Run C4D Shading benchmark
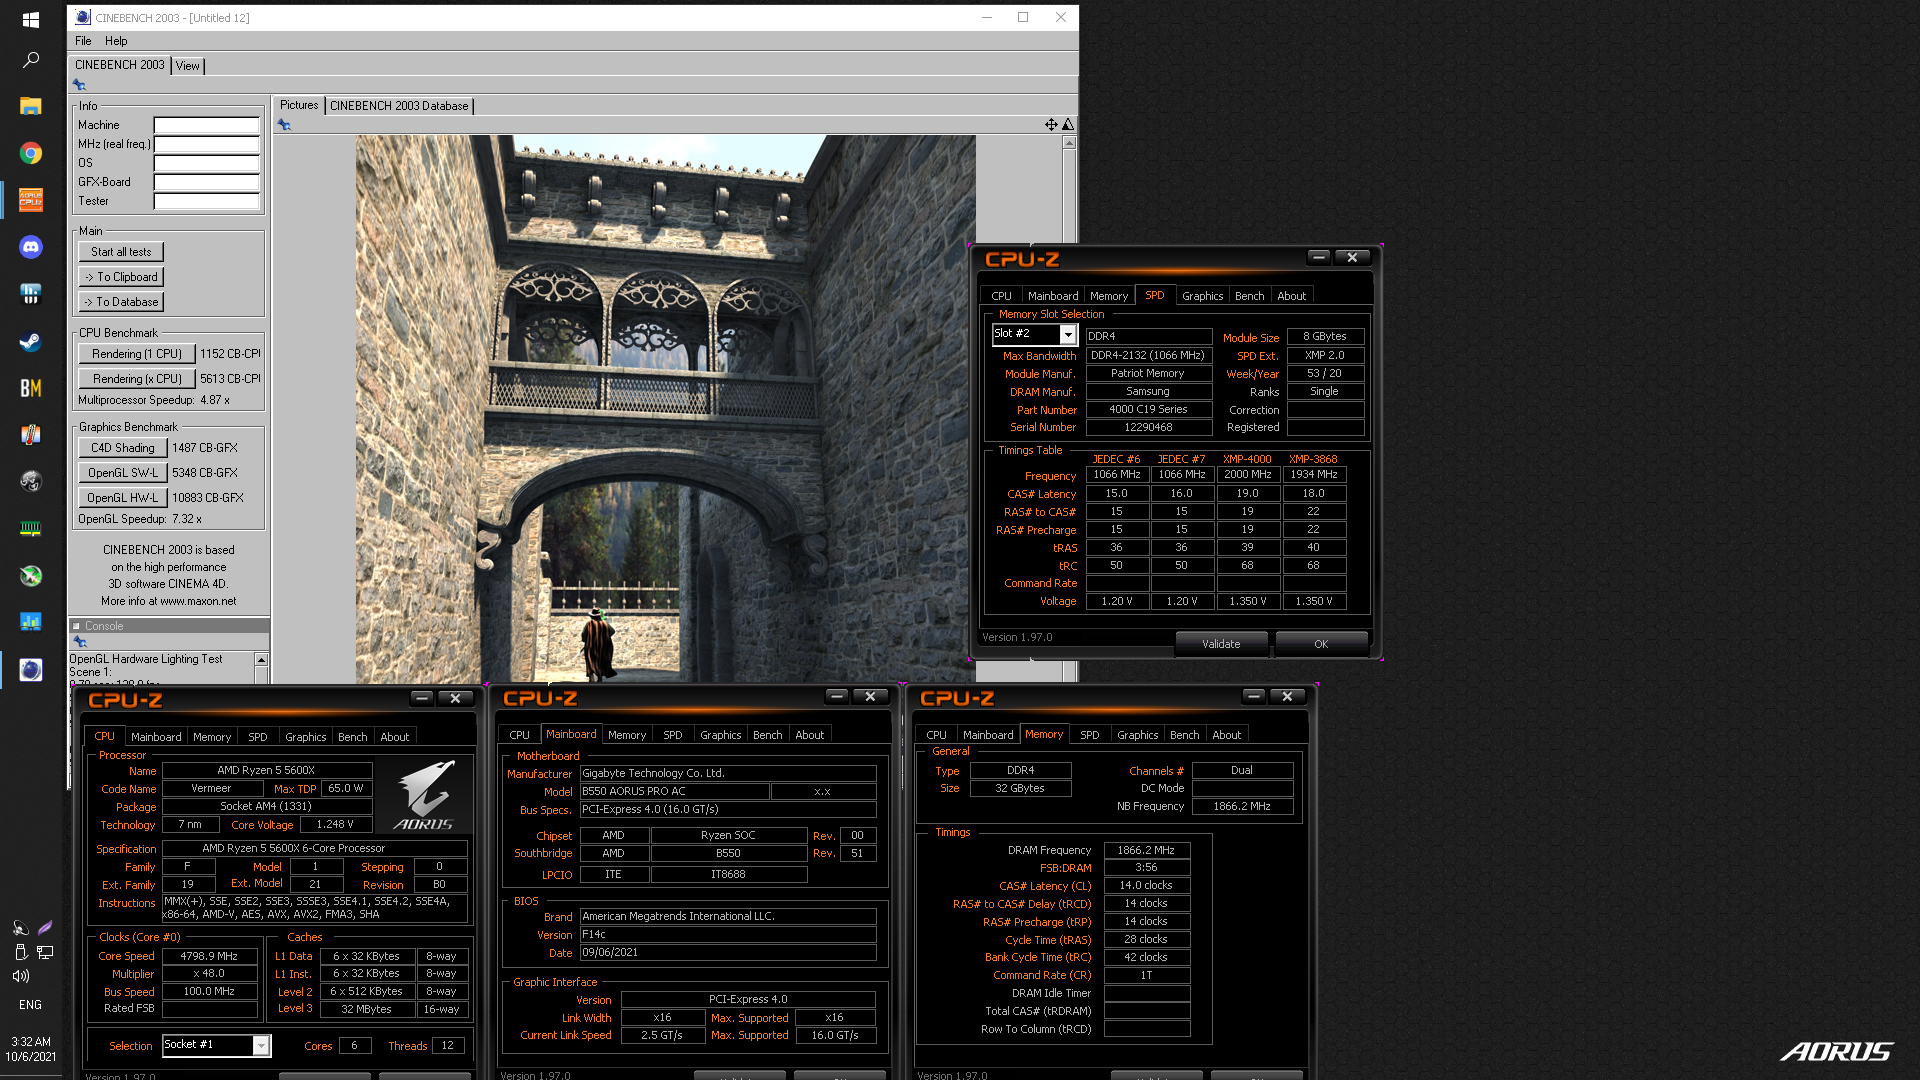The width and height of the screenshot is (1920, 1080). 122,448
